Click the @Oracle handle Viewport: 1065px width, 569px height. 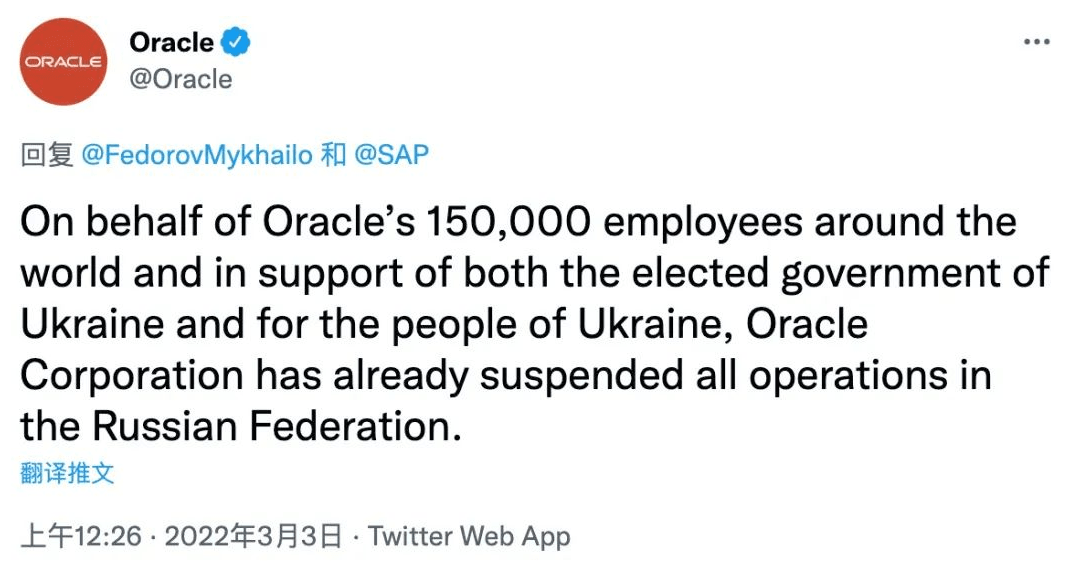[181, 79]
